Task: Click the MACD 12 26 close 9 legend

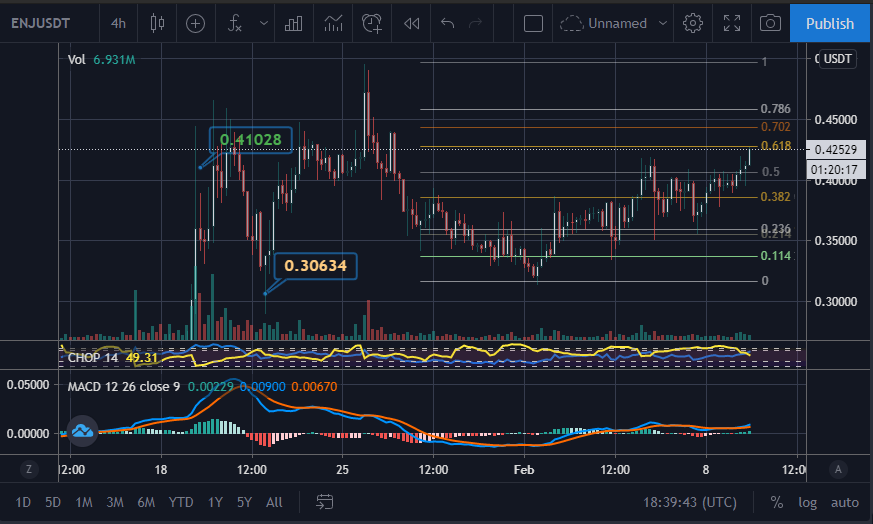Action: coord(124,386)
